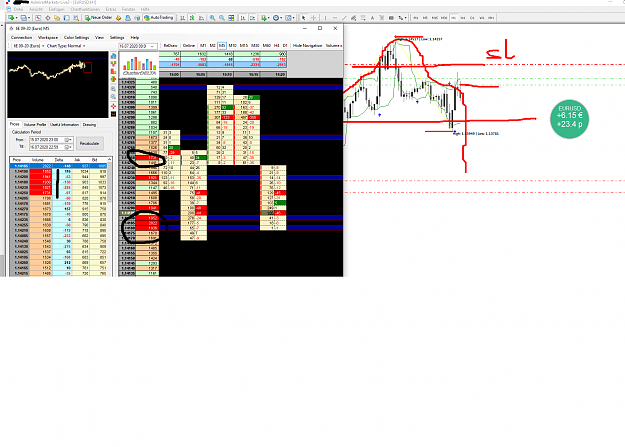Switch to the Volume Profile tab

(x=35, y=124)
